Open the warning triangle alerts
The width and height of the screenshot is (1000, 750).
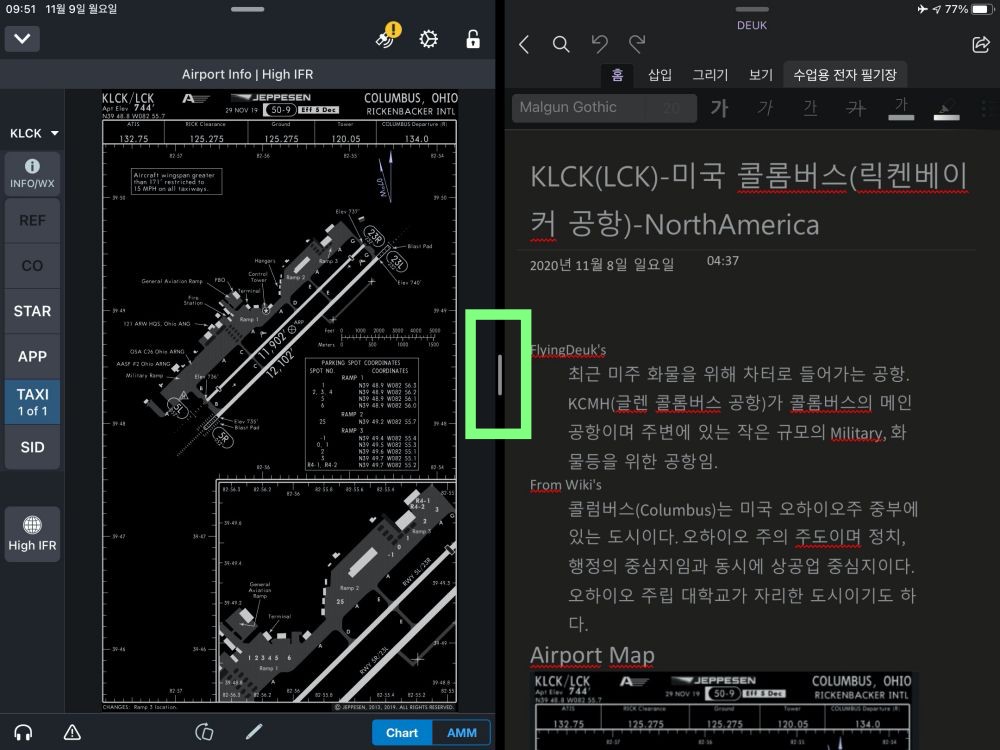[x=72, y=732]
